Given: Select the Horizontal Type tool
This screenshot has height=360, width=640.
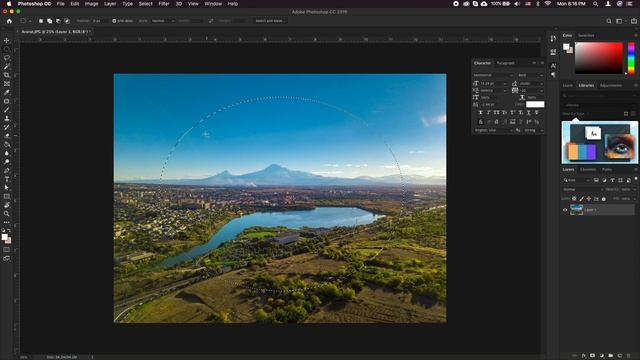Looking at the screenshot, I should pos(7,179).
